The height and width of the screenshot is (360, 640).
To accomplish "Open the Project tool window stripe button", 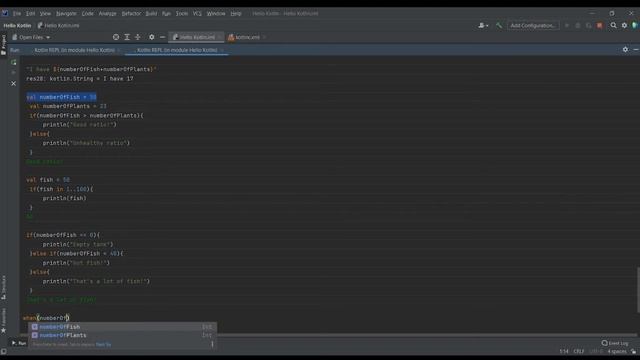I will click(x=4, y=44).
